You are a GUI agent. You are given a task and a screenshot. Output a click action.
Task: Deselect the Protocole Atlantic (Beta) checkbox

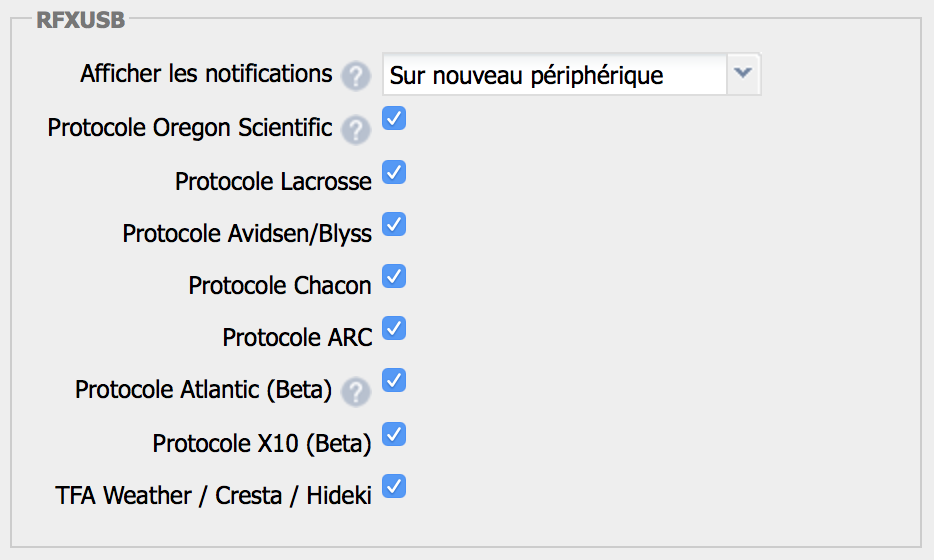[394, 380]
